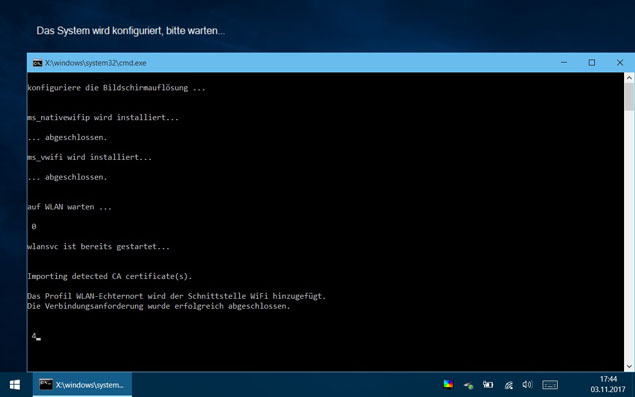Viewport: 635px width, 397px height.
Task: Click the speaker volume tray icon
Action: pos(527,384)
